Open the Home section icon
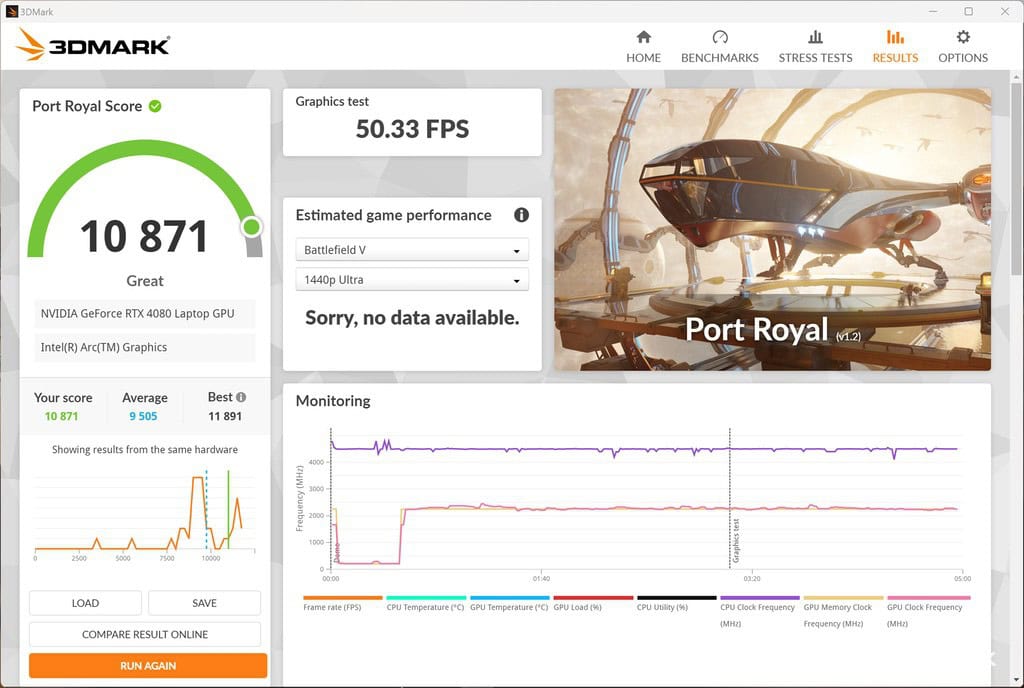This screenshot has height=688, width=1024. 643,37
